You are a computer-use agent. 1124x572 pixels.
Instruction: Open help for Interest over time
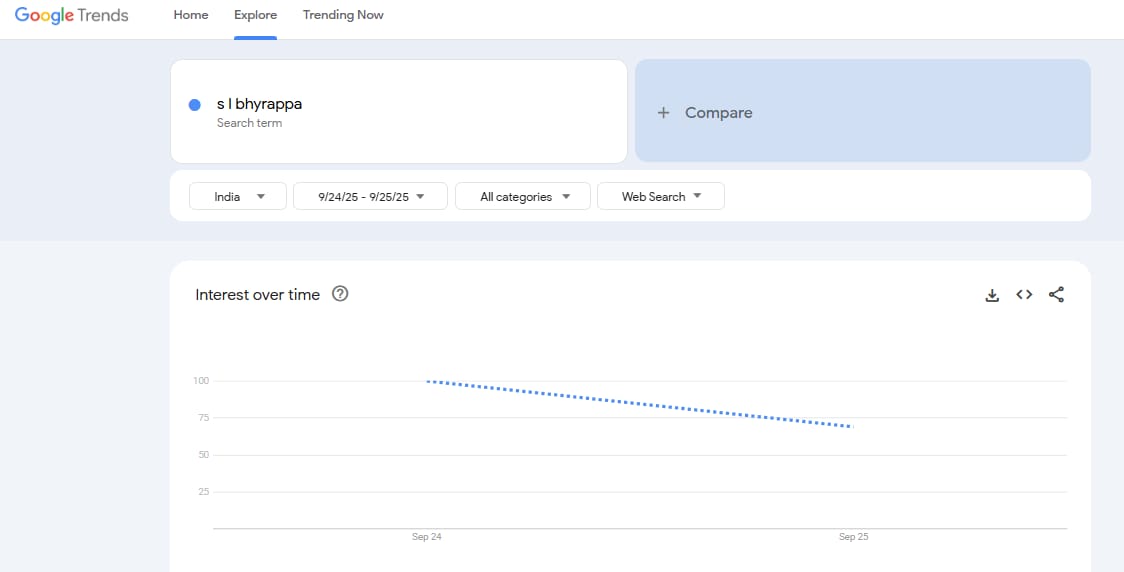(x=340, y=294)
